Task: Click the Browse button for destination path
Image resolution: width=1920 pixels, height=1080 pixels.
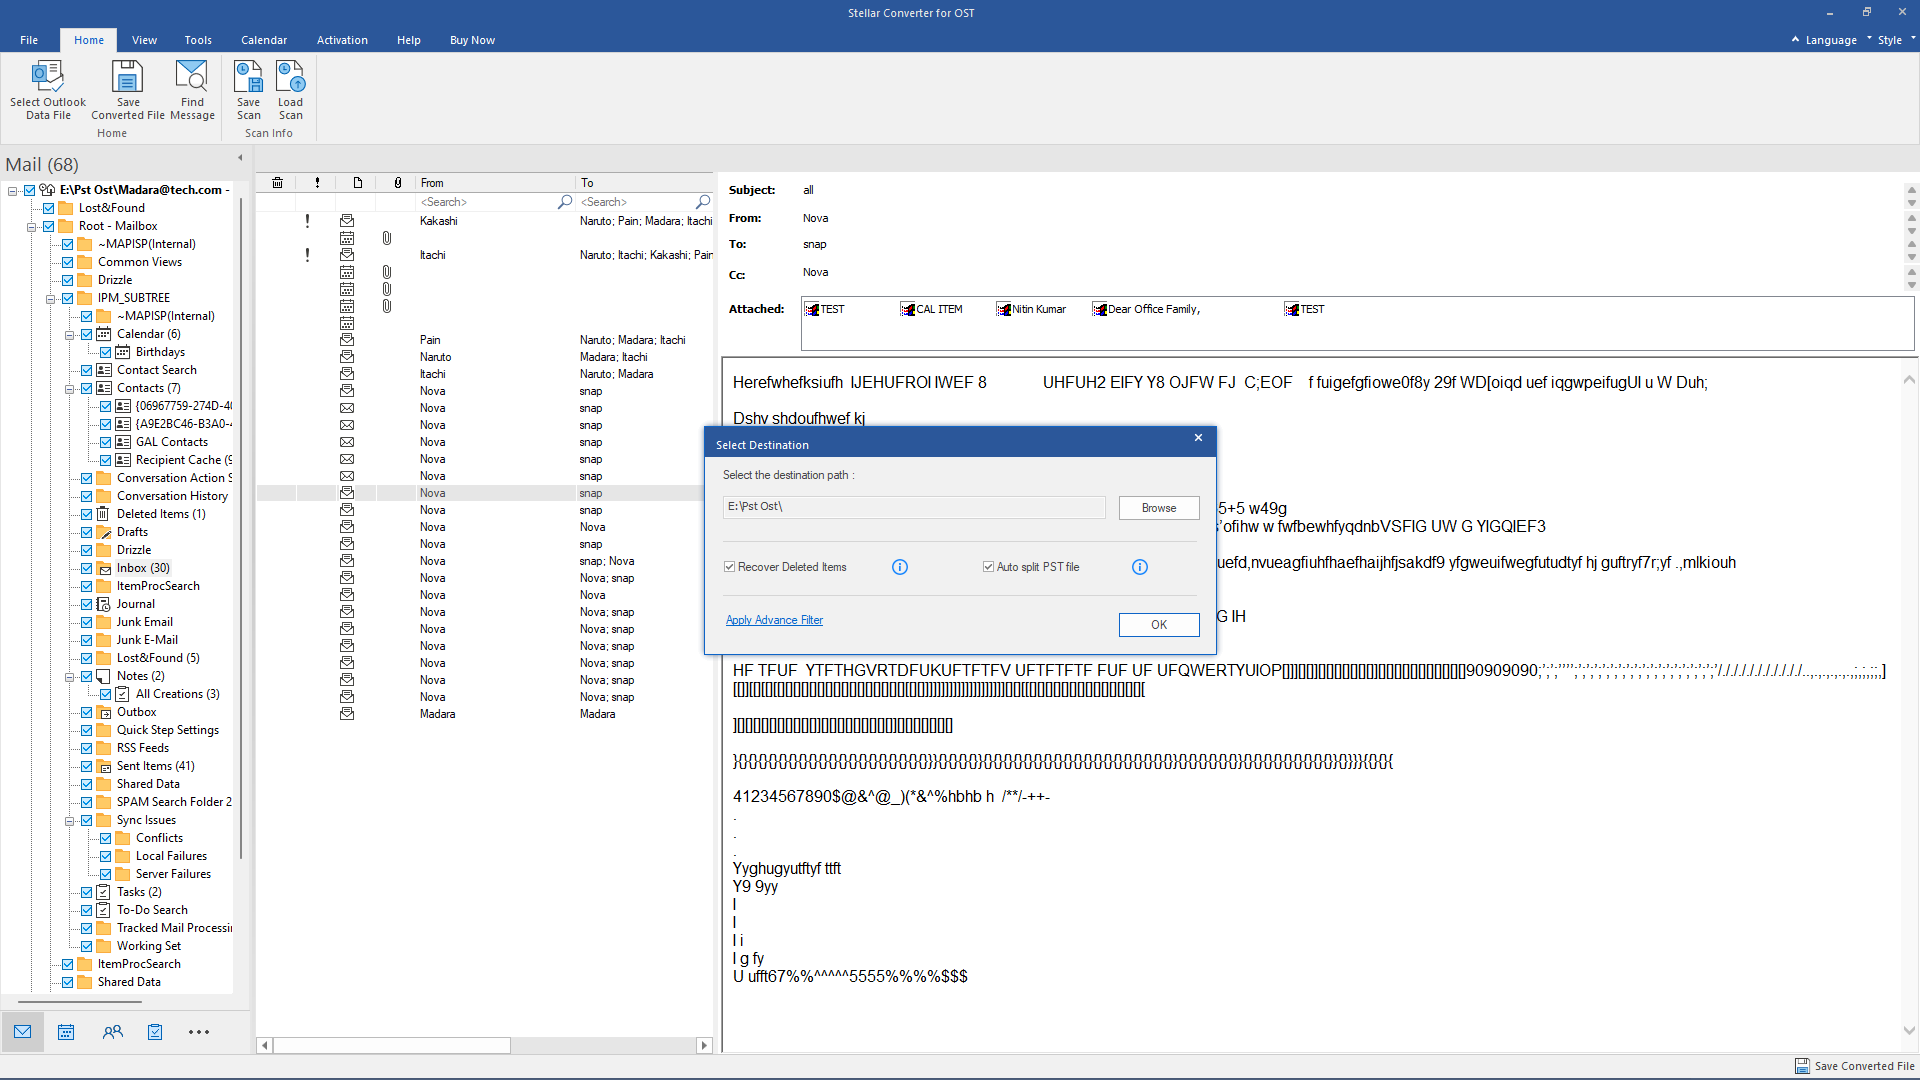Action: (1159, 508)
